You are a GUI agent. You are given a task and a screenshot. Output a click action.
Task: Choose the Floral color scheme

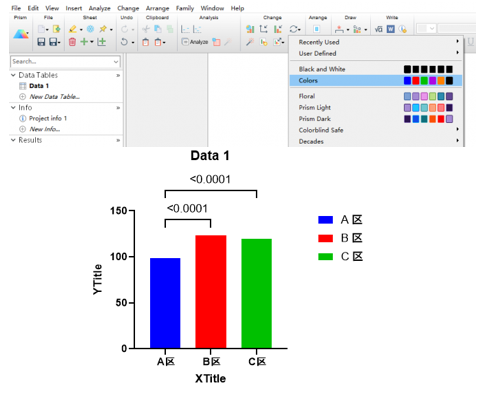click(x=376, y=96)
